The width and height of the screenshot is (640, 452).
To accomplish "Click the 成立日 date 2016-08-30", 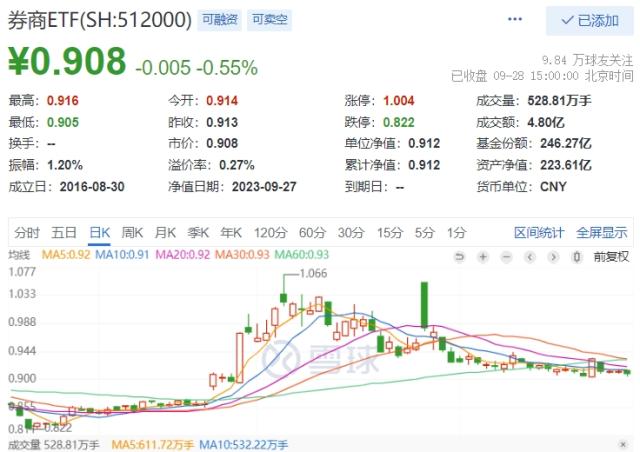I will 92,187.
